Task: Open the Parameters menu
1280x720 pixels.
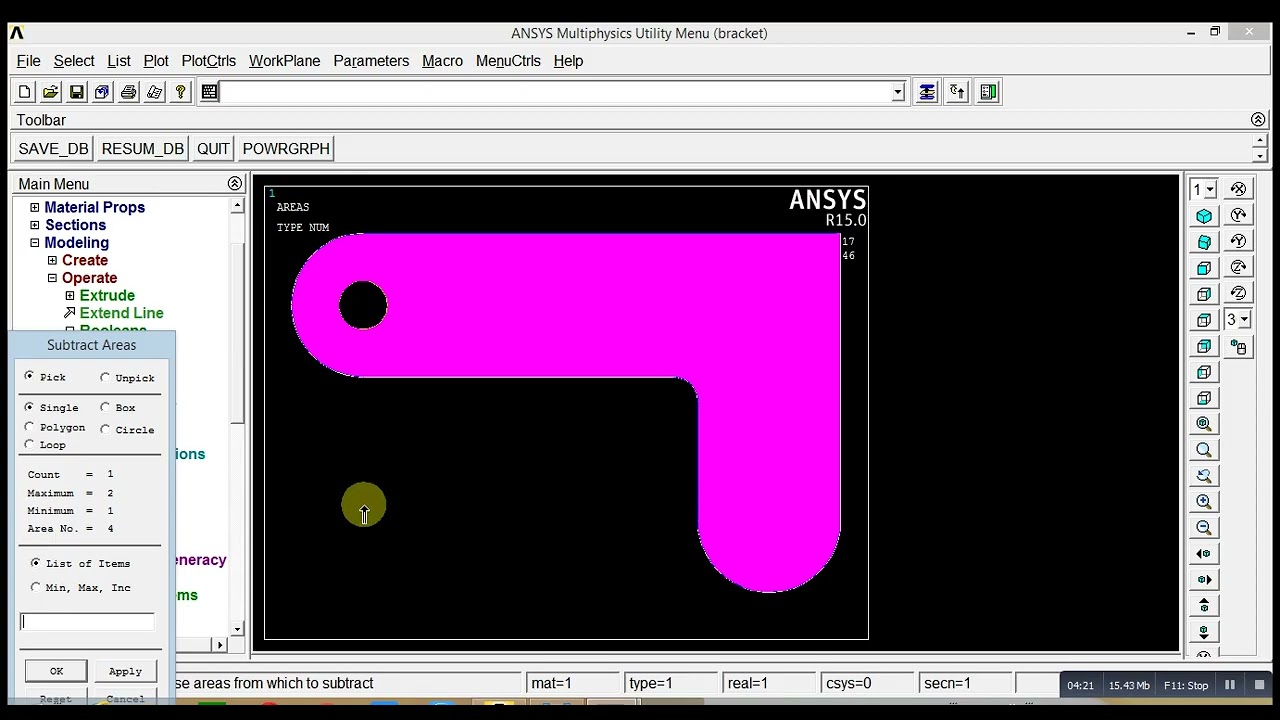Action: tap(371, 61)
